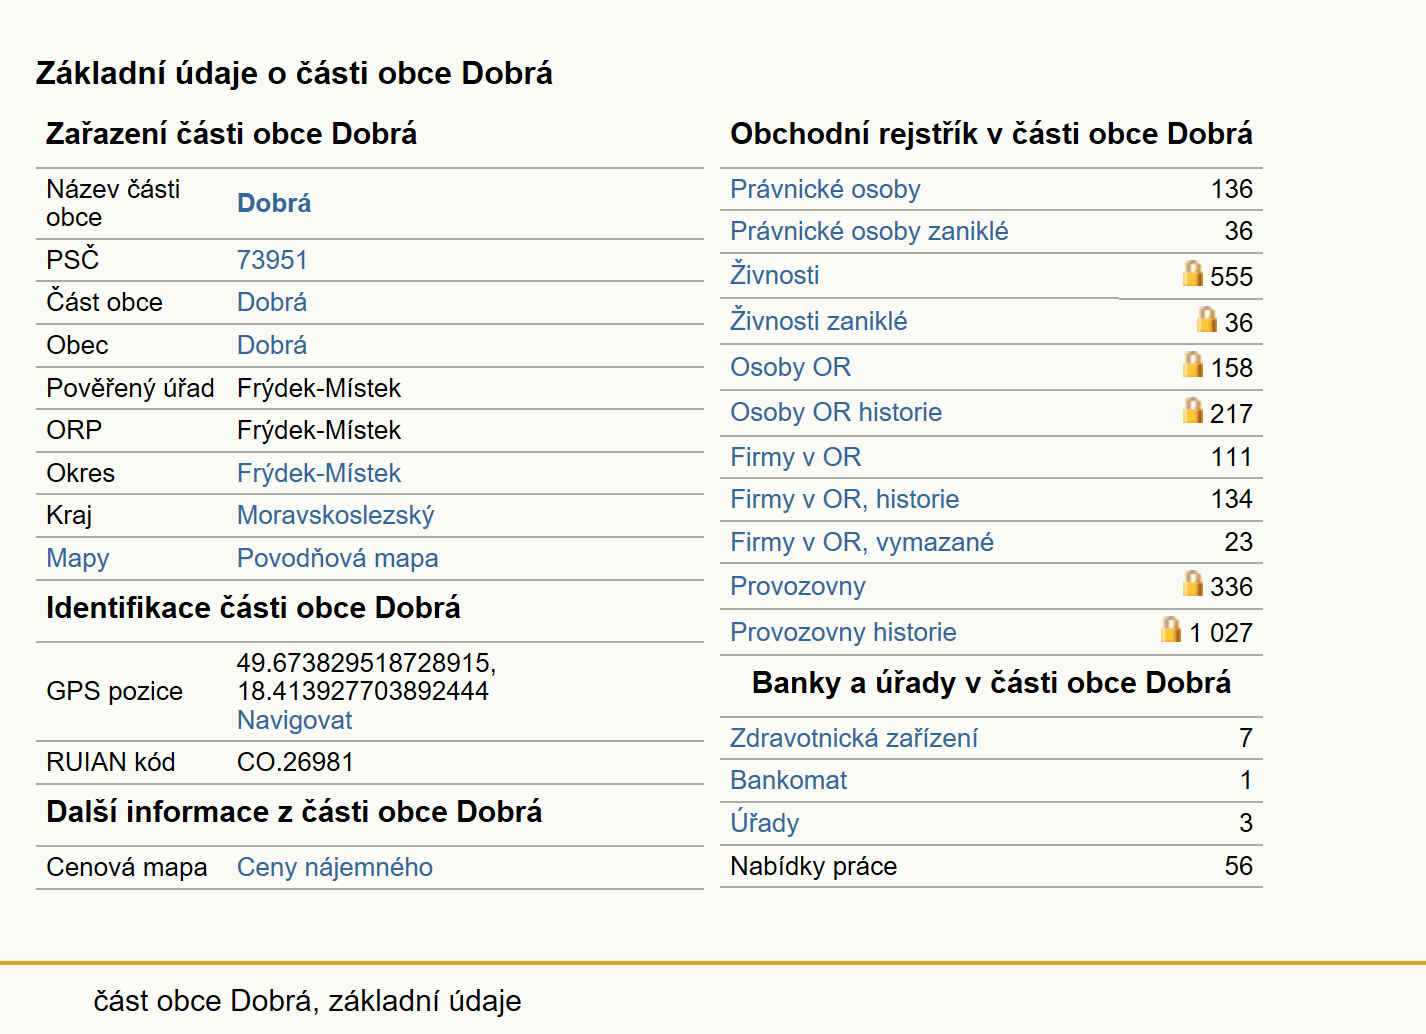This screenshot has height=1034, width=1426.
Task: Click the lock icon in Provozovny historie row
Action: [1171, 629]
